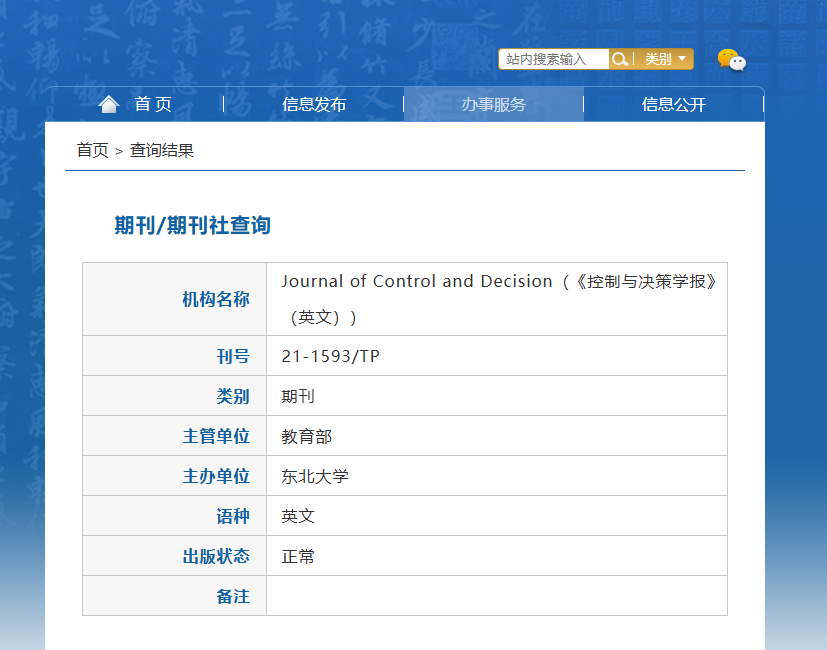Click the 查询结果 breadcrumb text

(162, 150)
